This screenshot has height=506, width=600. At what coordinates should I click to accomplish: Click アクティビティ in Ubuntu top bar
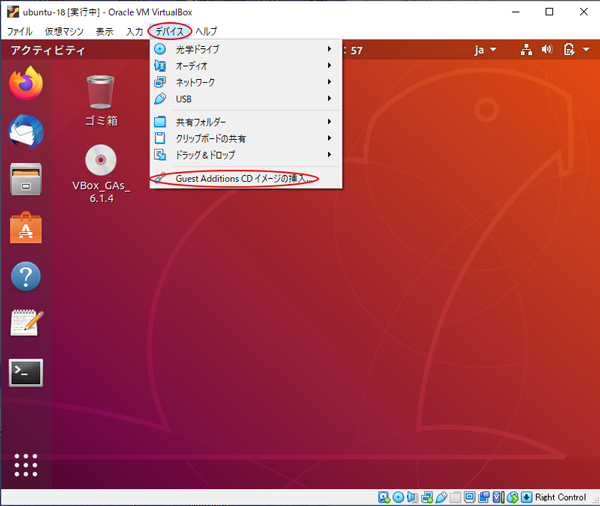[47, 51]
